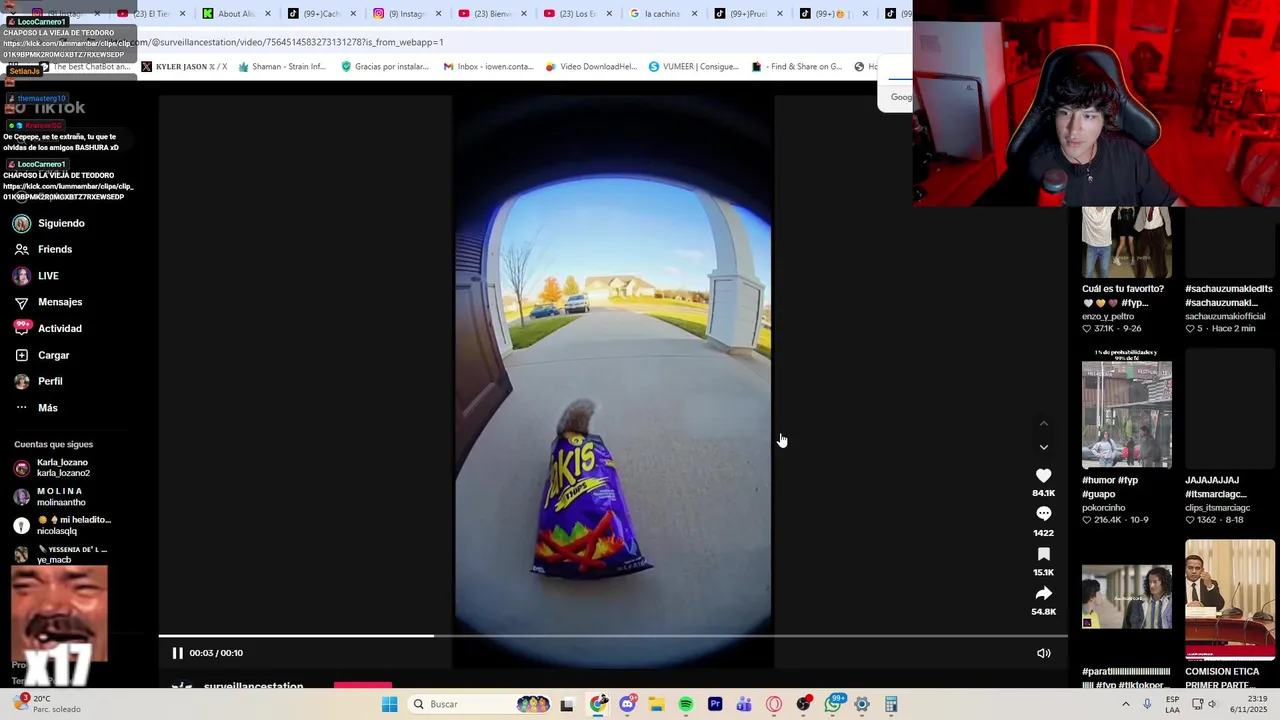Open File Explorer from the taskbar
This screenshot has width=1280, height=720.
point(656,704)
